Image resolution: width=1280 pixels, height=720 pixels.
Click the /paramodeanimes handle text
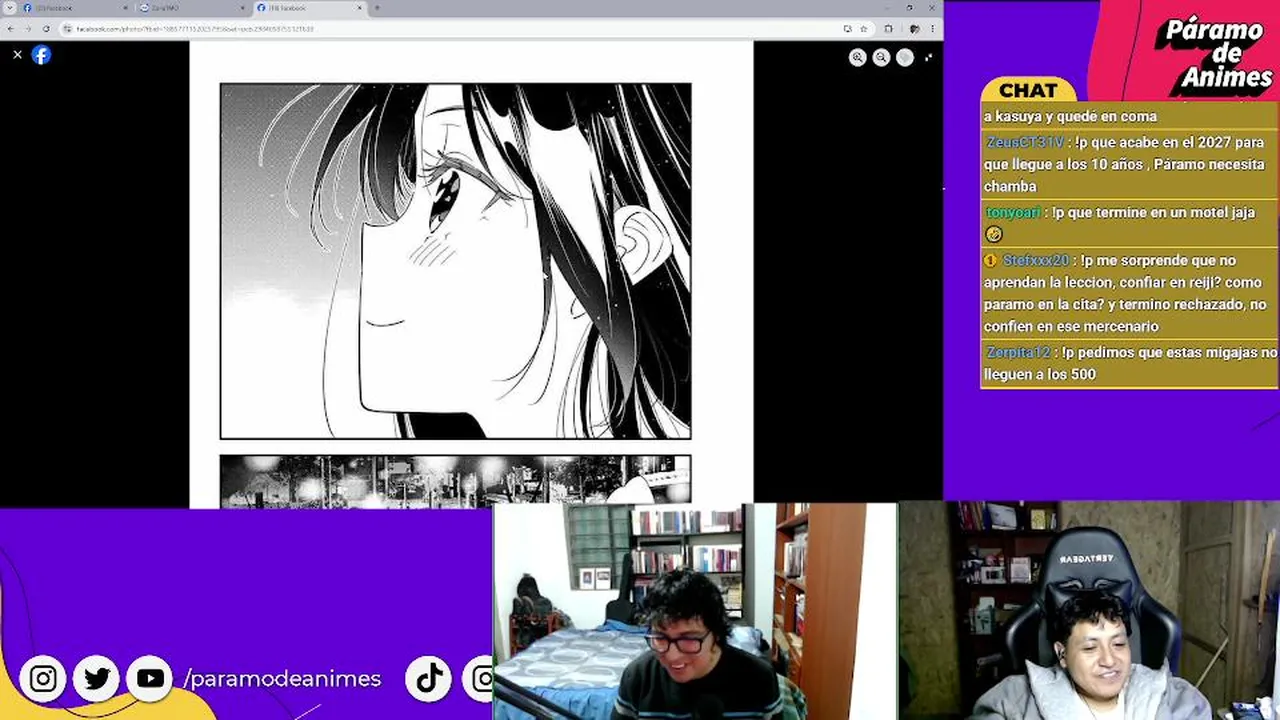(x=282, y=679)
